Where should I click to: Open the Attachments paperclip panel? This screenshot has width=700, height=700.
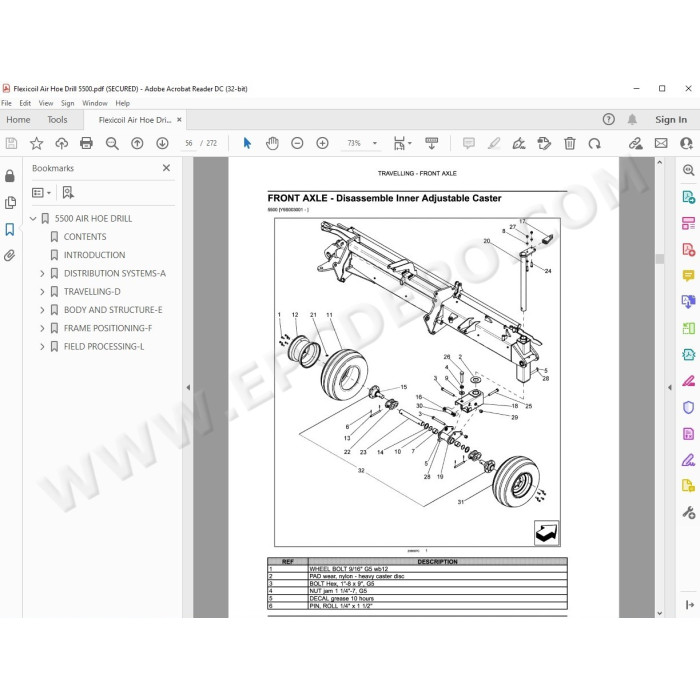click(x=10, y=255)
